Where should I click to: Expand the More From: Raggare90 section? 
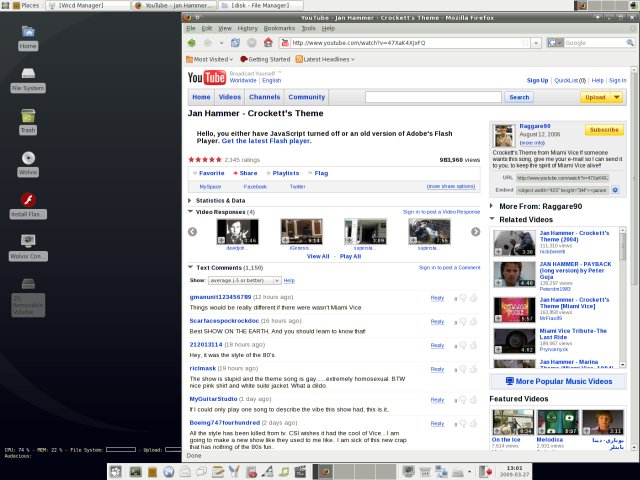pos(492,206)
